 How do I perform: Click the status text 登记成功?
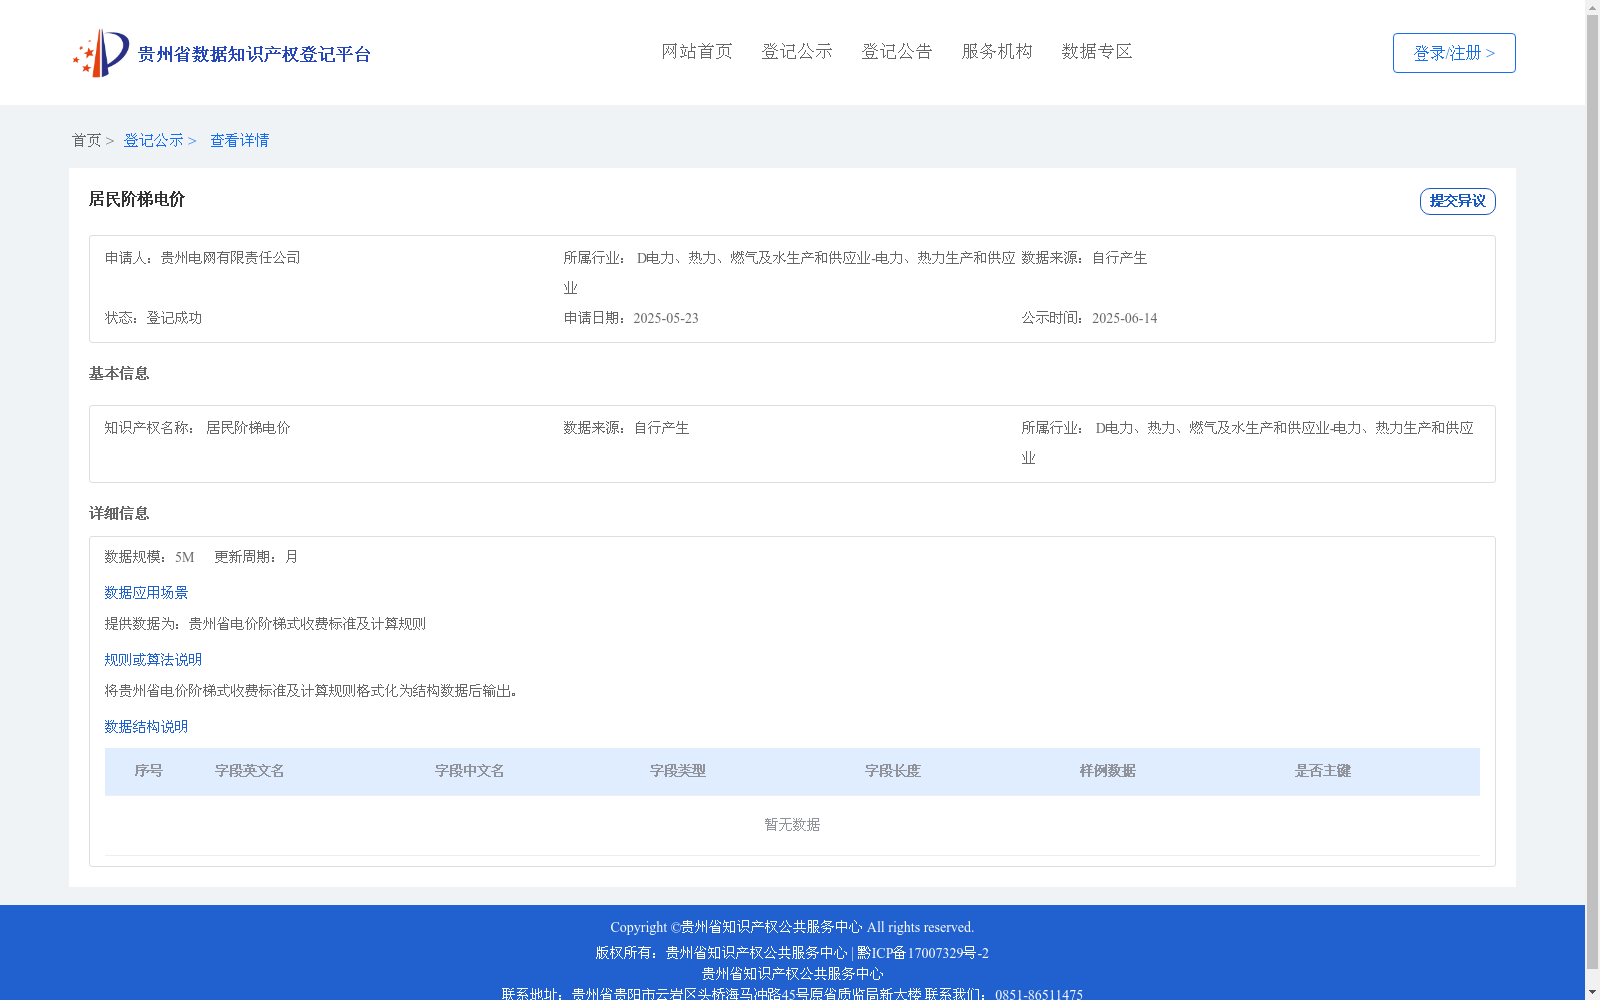tap(174, 318)
